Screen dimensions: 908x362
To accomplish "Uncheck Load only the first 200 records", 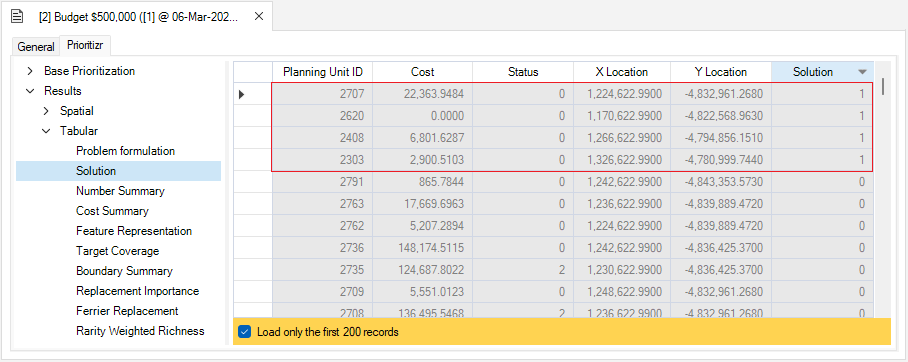I will click(244, 332).
